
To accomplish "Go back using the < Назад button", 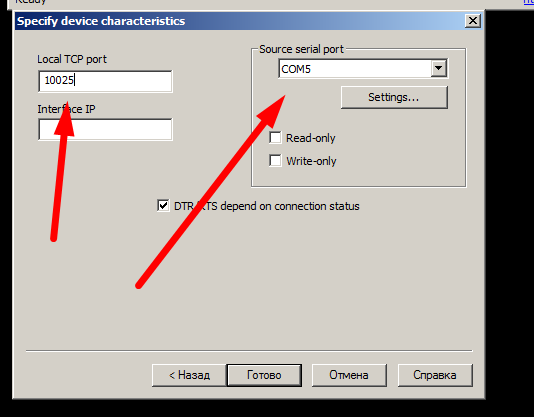I will click(x=189, y=375).
